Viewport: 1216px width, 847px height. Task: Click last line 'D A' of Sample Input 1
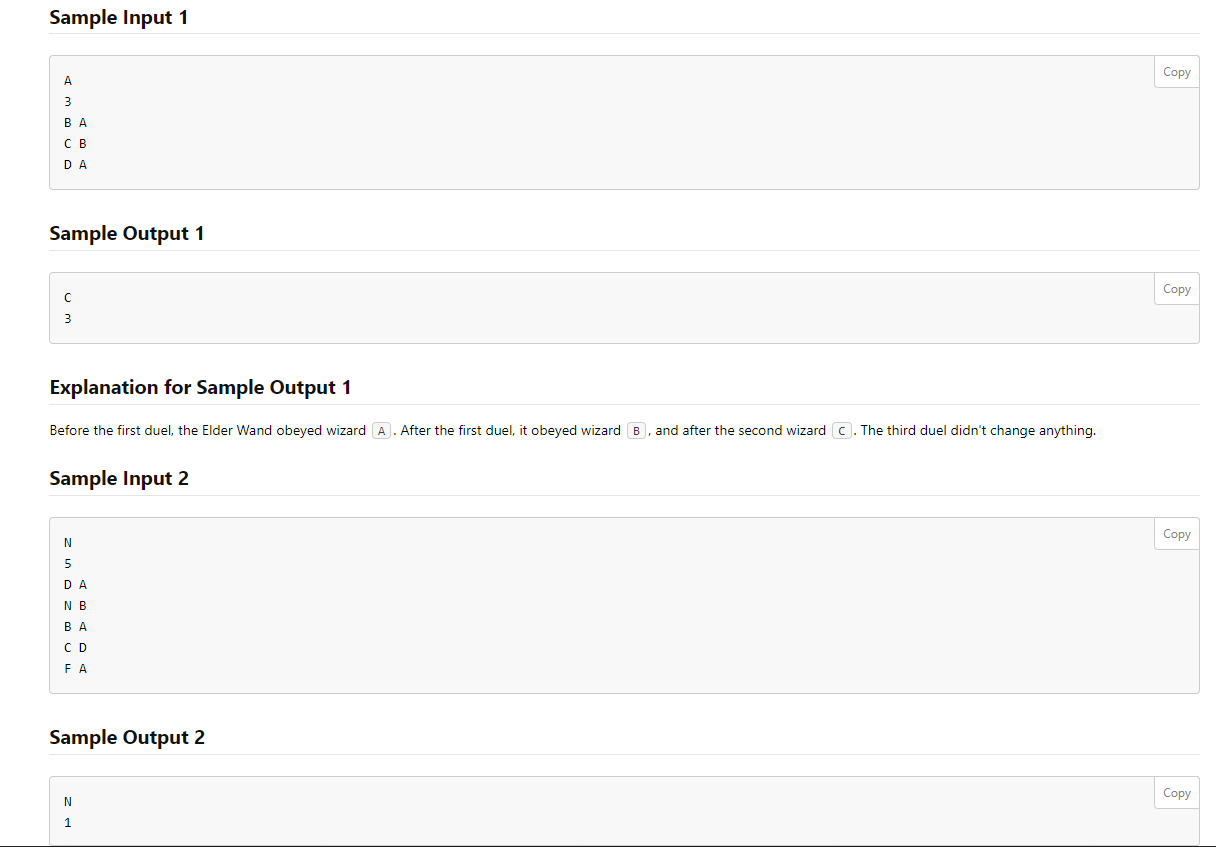click(75, 164)
